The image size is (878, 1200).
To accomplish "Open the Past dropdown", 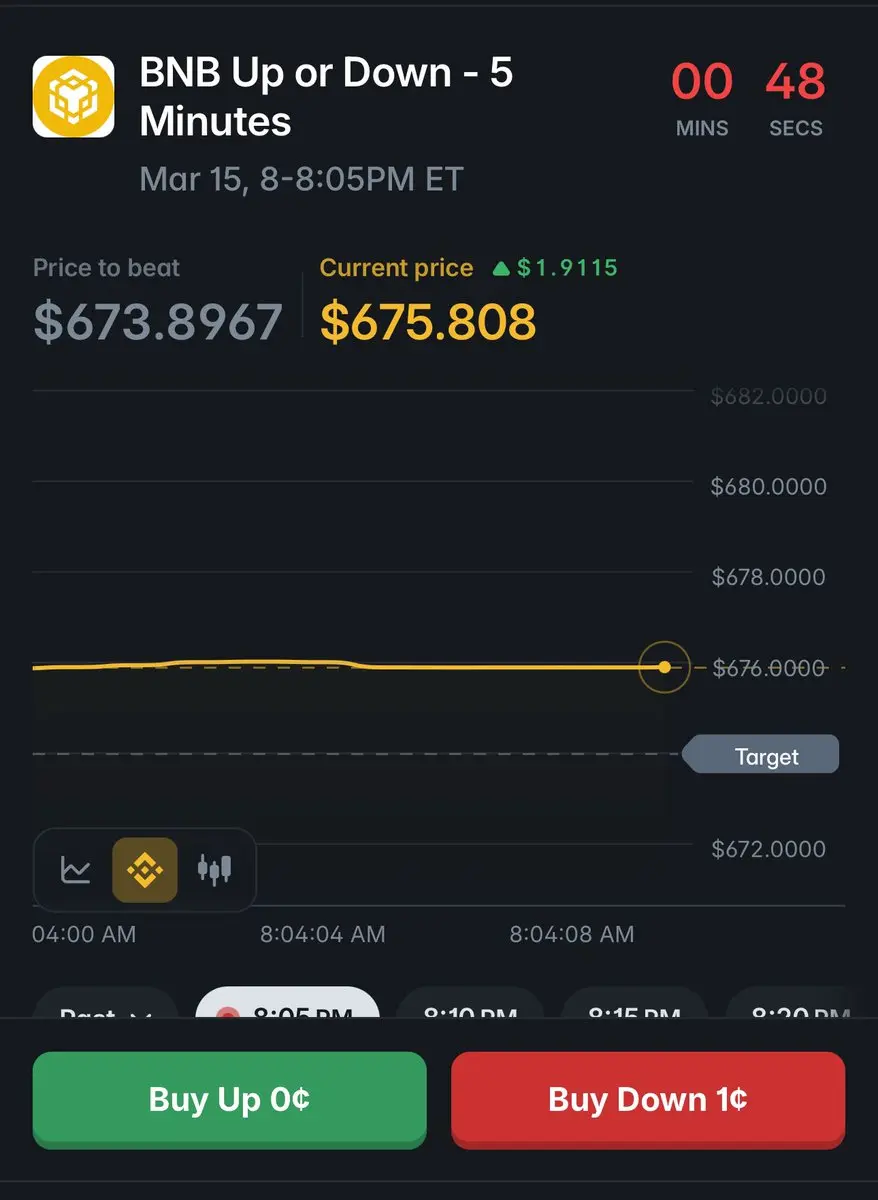I will (x=105, y=1008).
